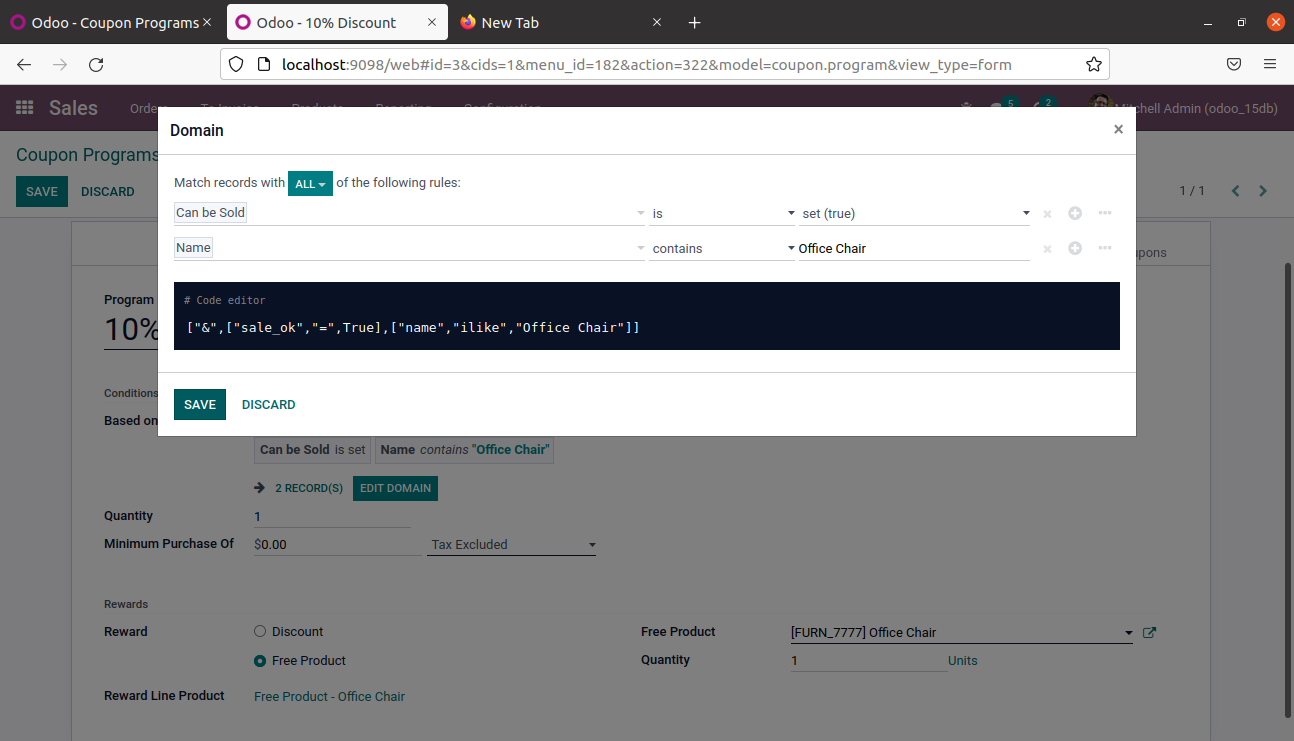This screenshot has width=1294, height=741.
Task: Open the Coupon Programs breadcrumb
Action: [88, 155]
